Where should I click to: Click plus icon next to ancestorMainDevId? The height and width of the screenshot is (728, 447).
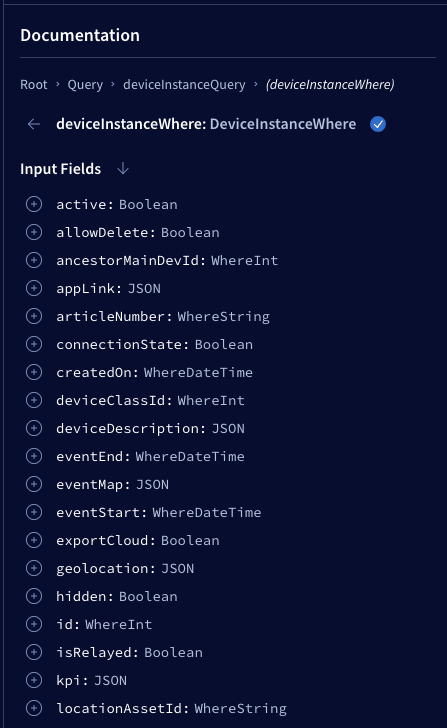pos(34,260)
